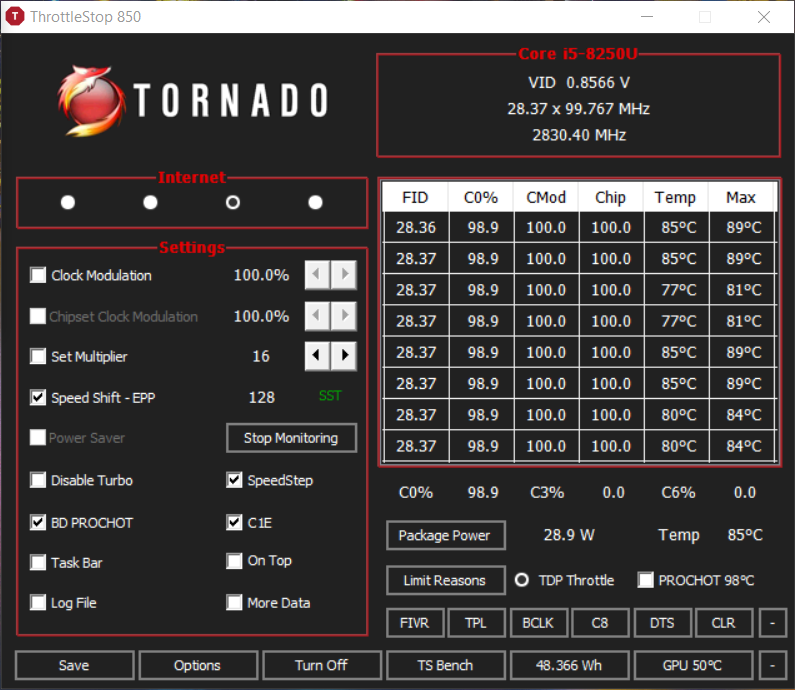
Task: Click the Speed Shift EPP value 128
Action: 262,397
